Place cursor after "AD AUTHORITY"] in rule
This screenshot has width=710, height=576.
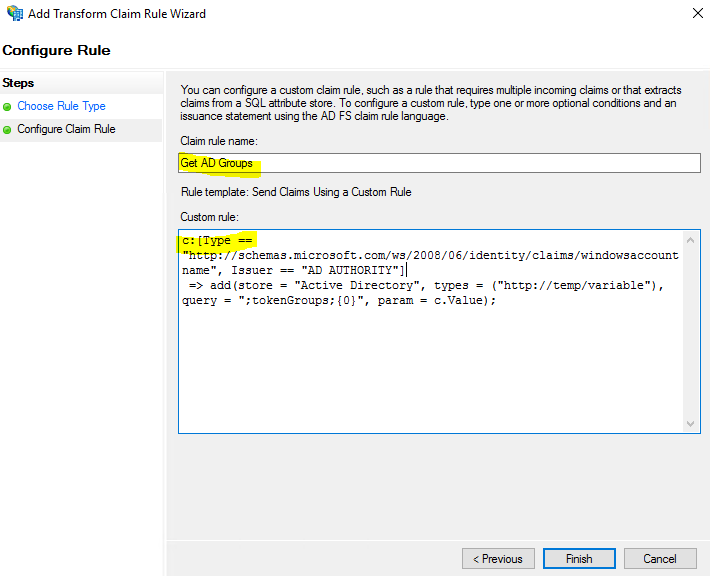click(406, 270)
